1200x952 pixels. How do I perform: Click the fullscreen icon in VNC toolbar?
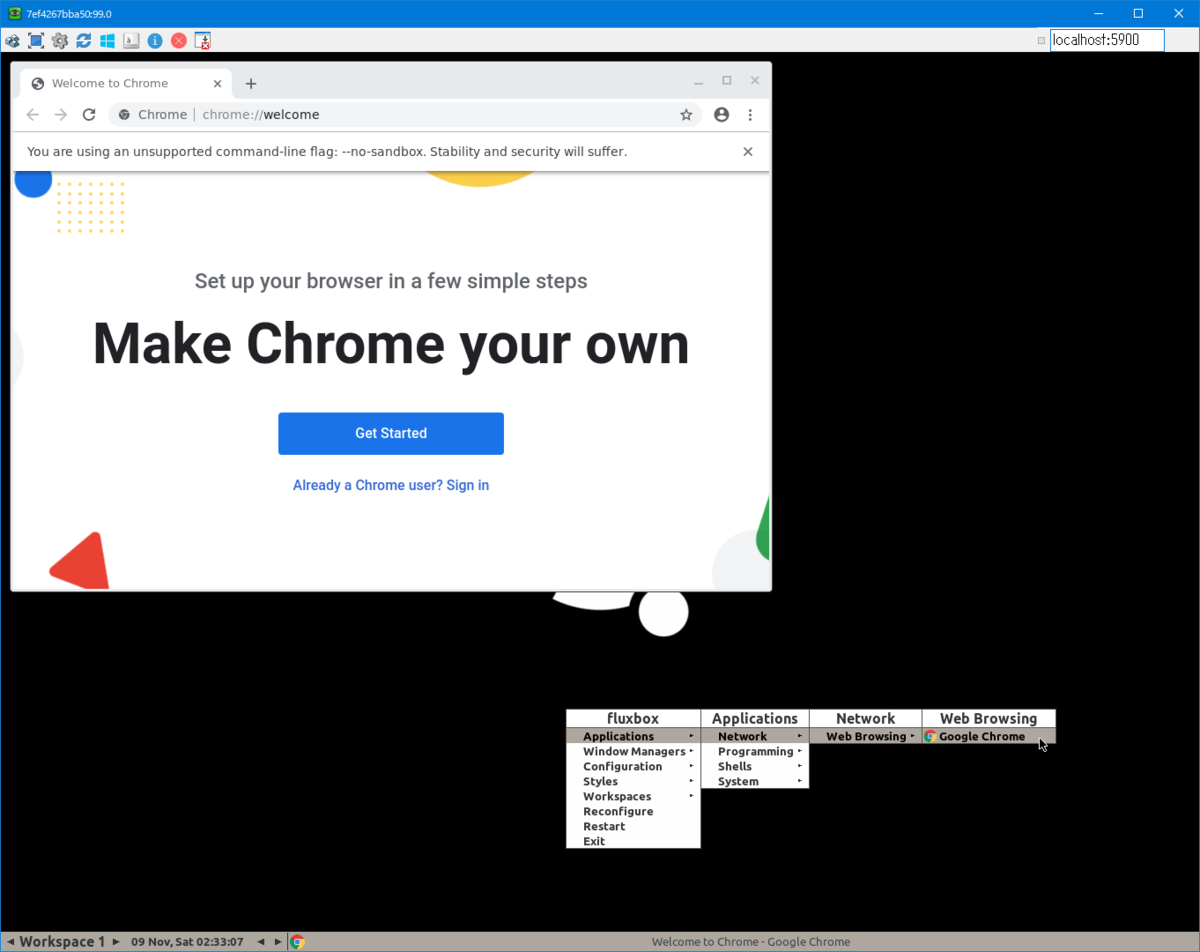(36, 41)
